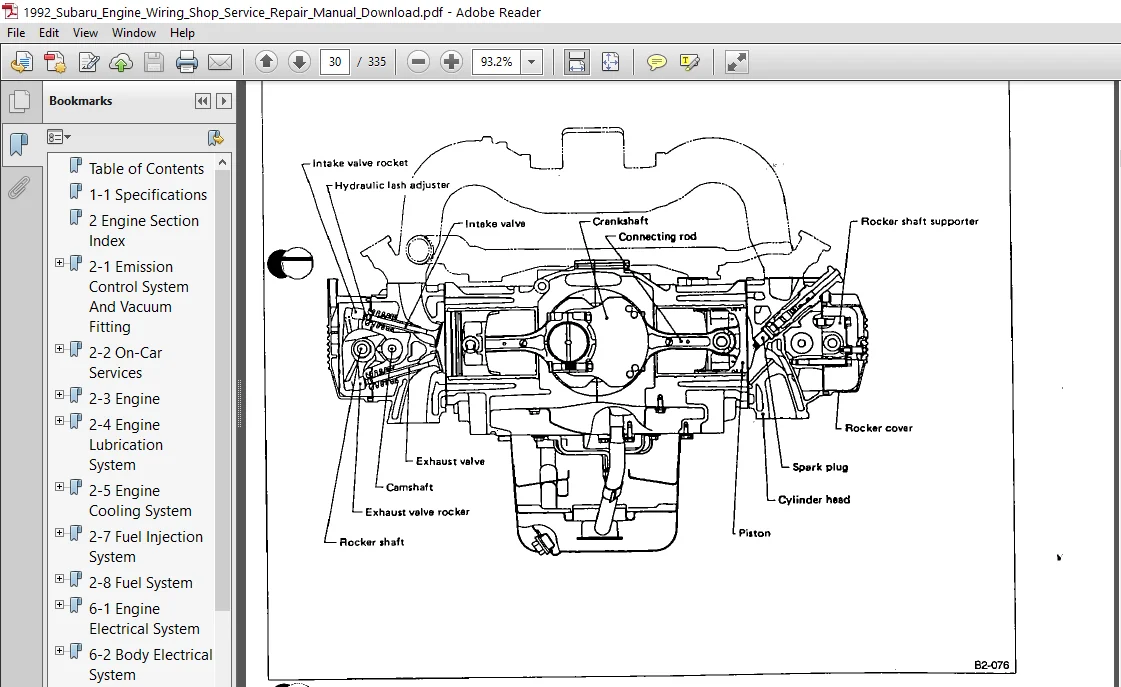Viewport: 1121px width, 687px height.
Task: Open the 1-1 Specifications bookmark
Action: tap(148, 194)
